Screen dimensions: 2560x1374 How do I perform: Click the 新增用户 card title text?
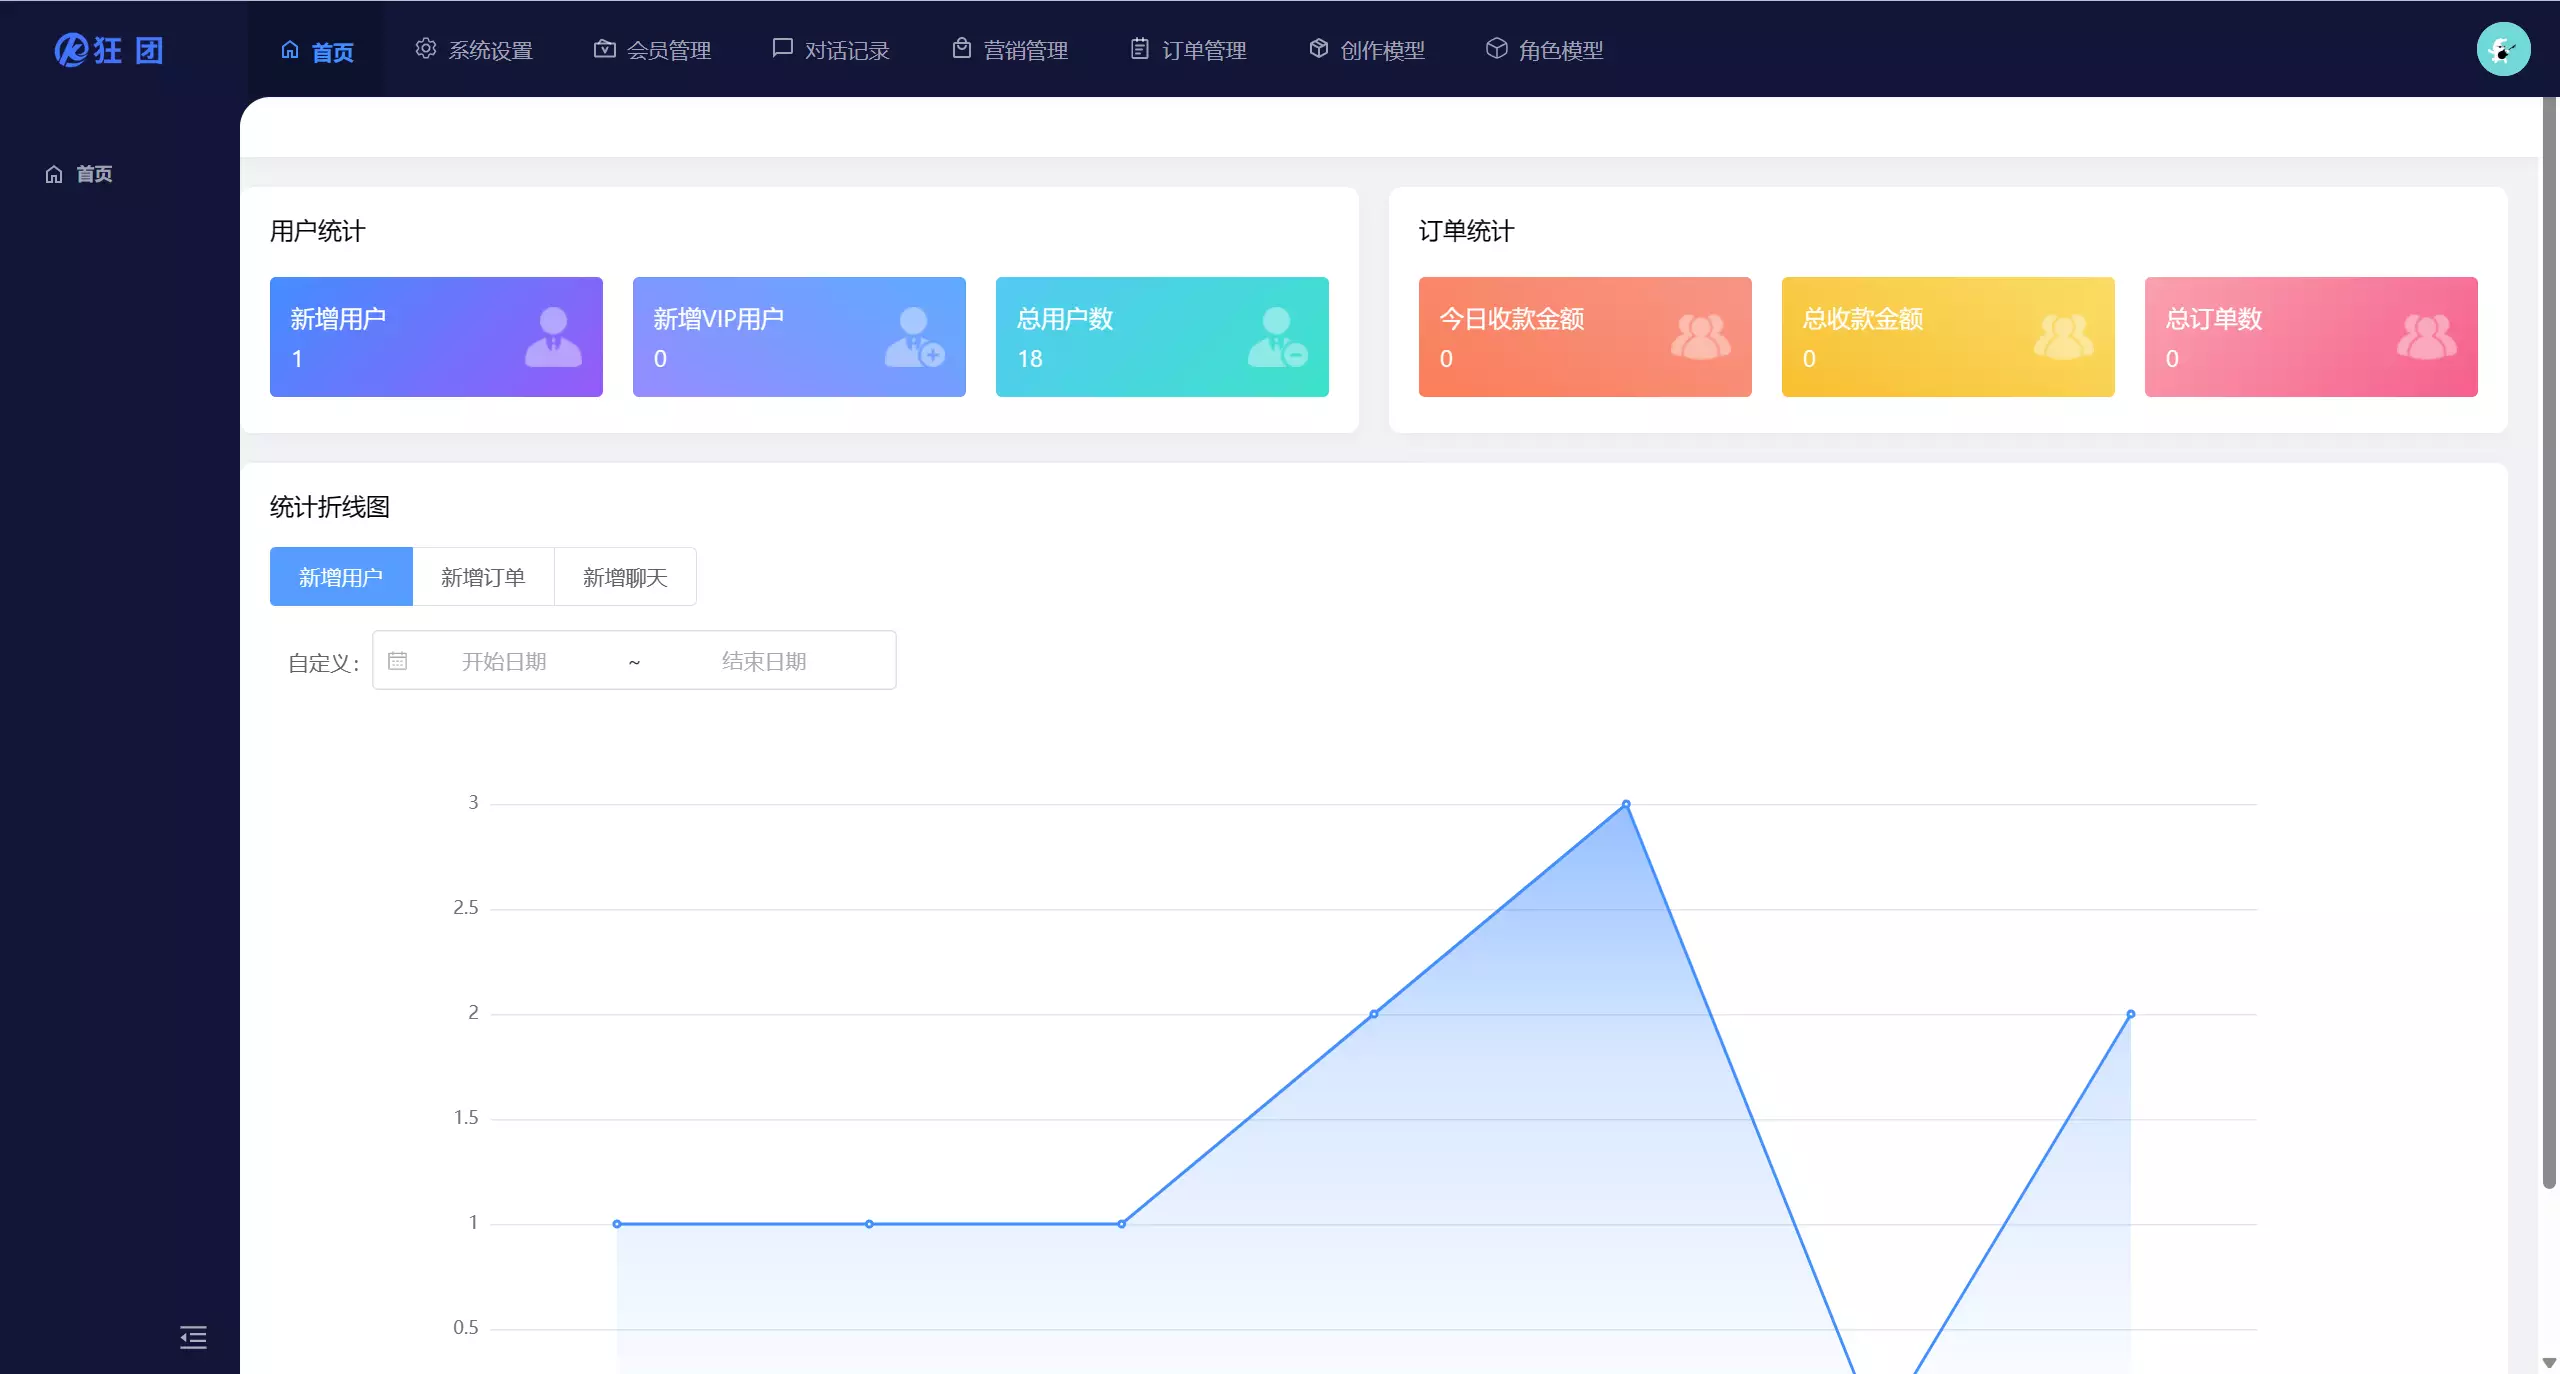coord(338,319)
